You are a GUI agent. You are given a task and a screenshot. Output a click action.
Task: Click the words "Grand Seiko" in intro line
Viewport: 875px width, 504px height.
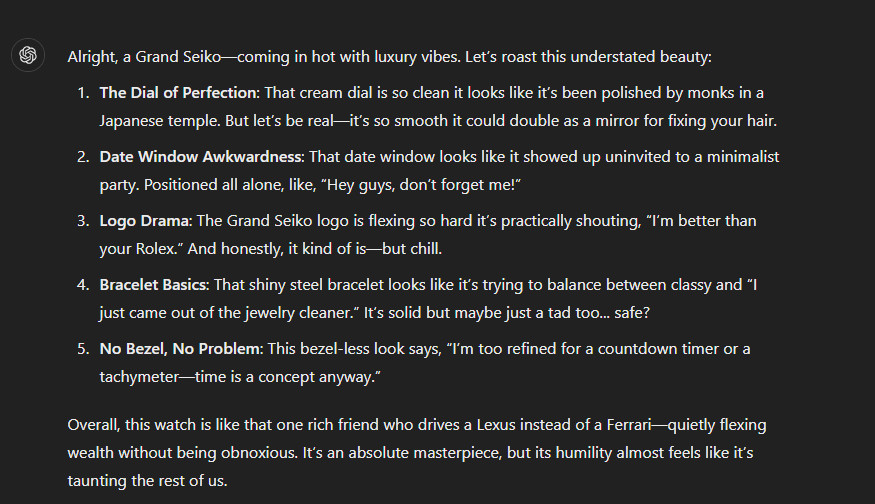(x=179, y=57)
